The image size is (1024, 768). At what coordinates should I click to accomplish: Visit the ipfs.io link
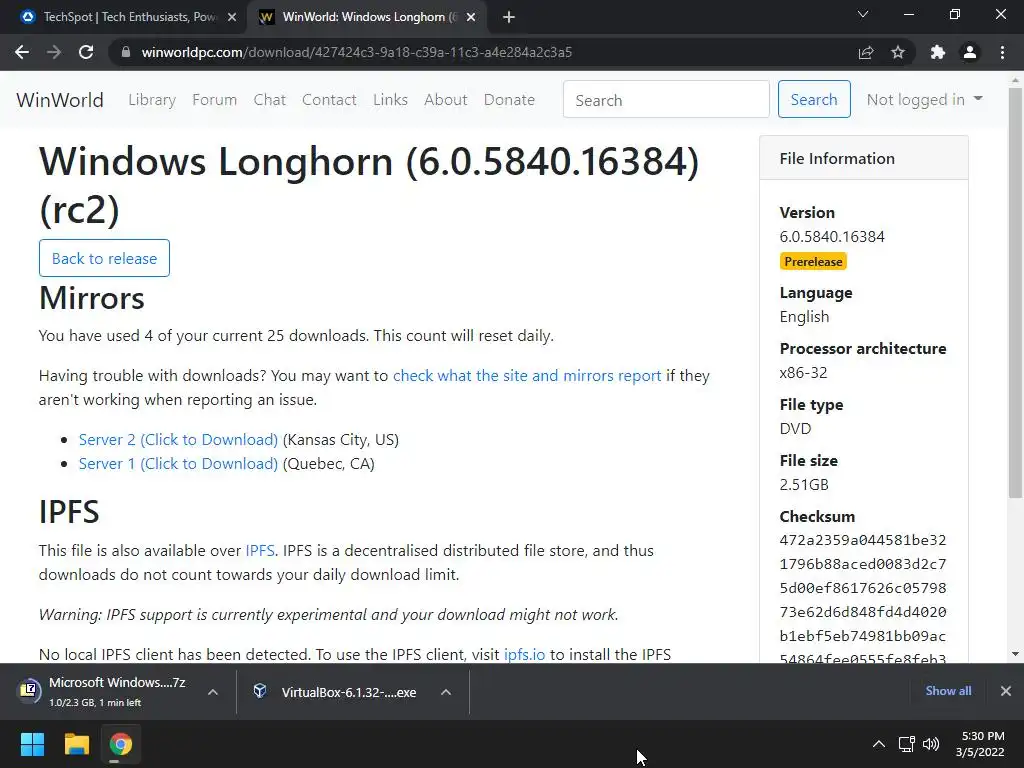524,654
